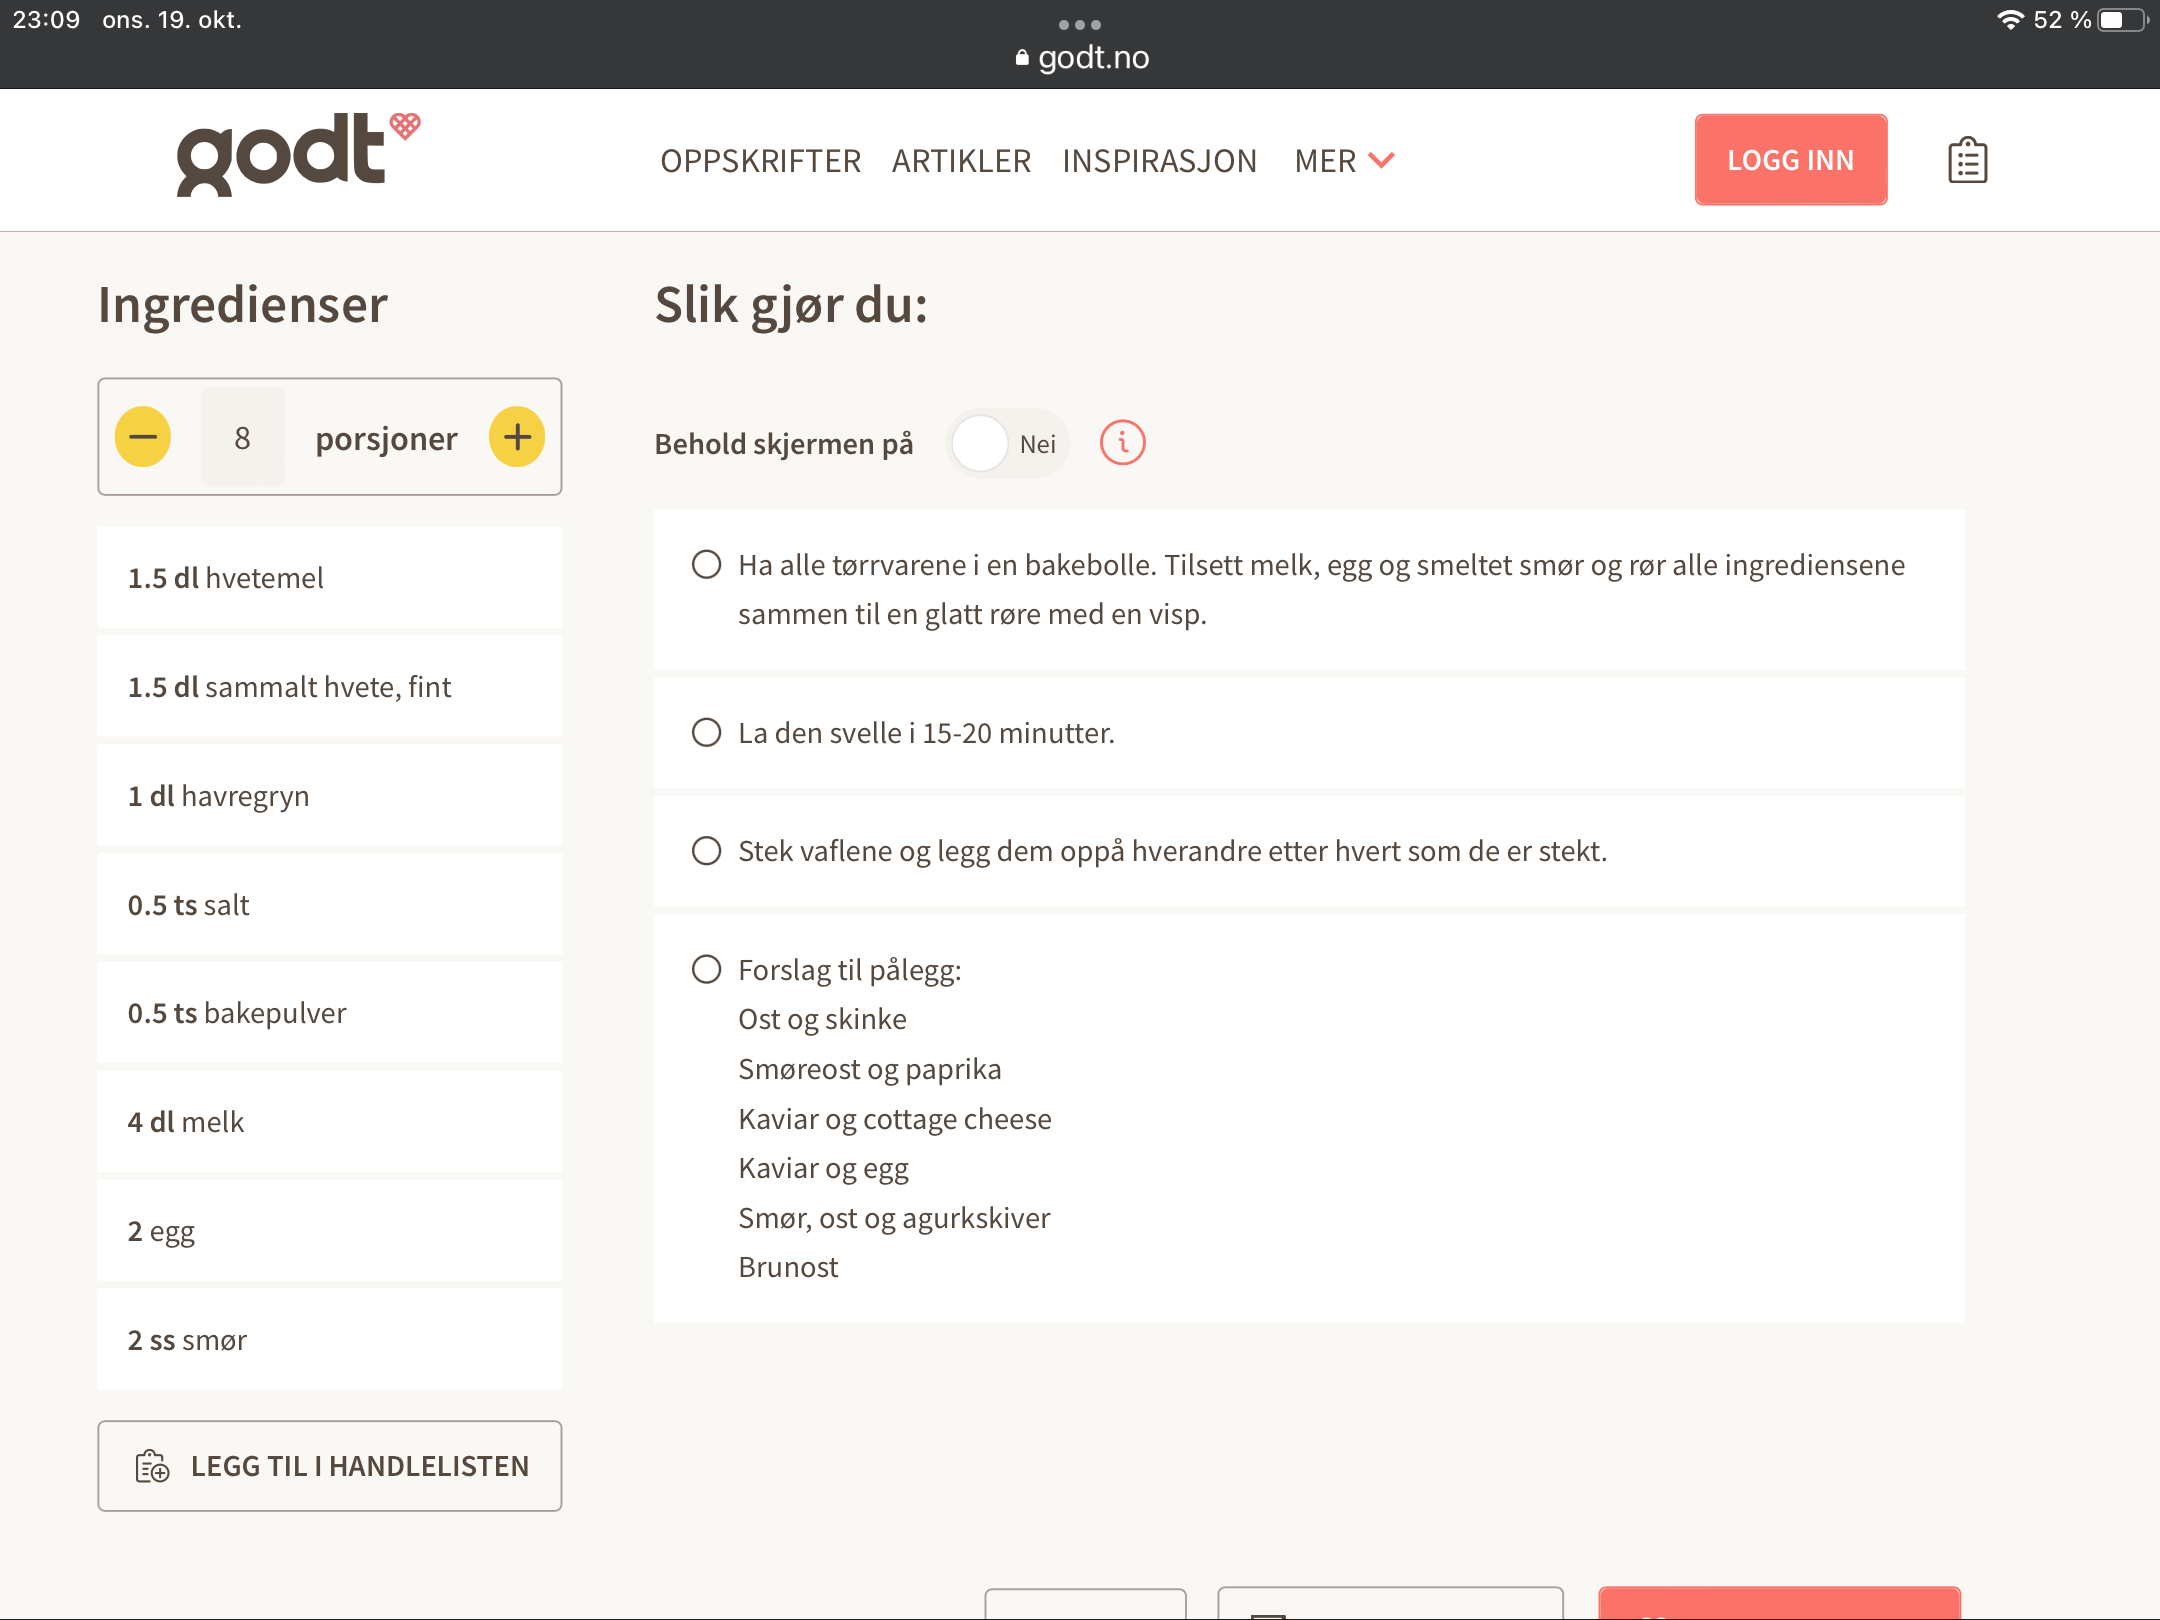Open OPPSKRIFTER in the navigation
This screenshot has width=2160, height=1620.
coord(760,161)
